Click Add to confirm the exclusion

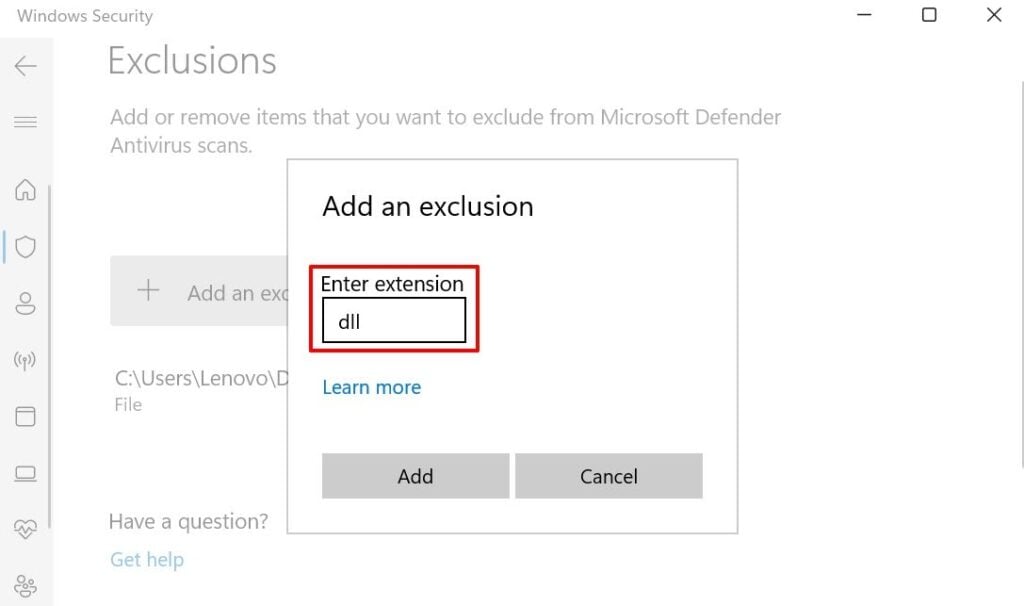tap(415, 476)
